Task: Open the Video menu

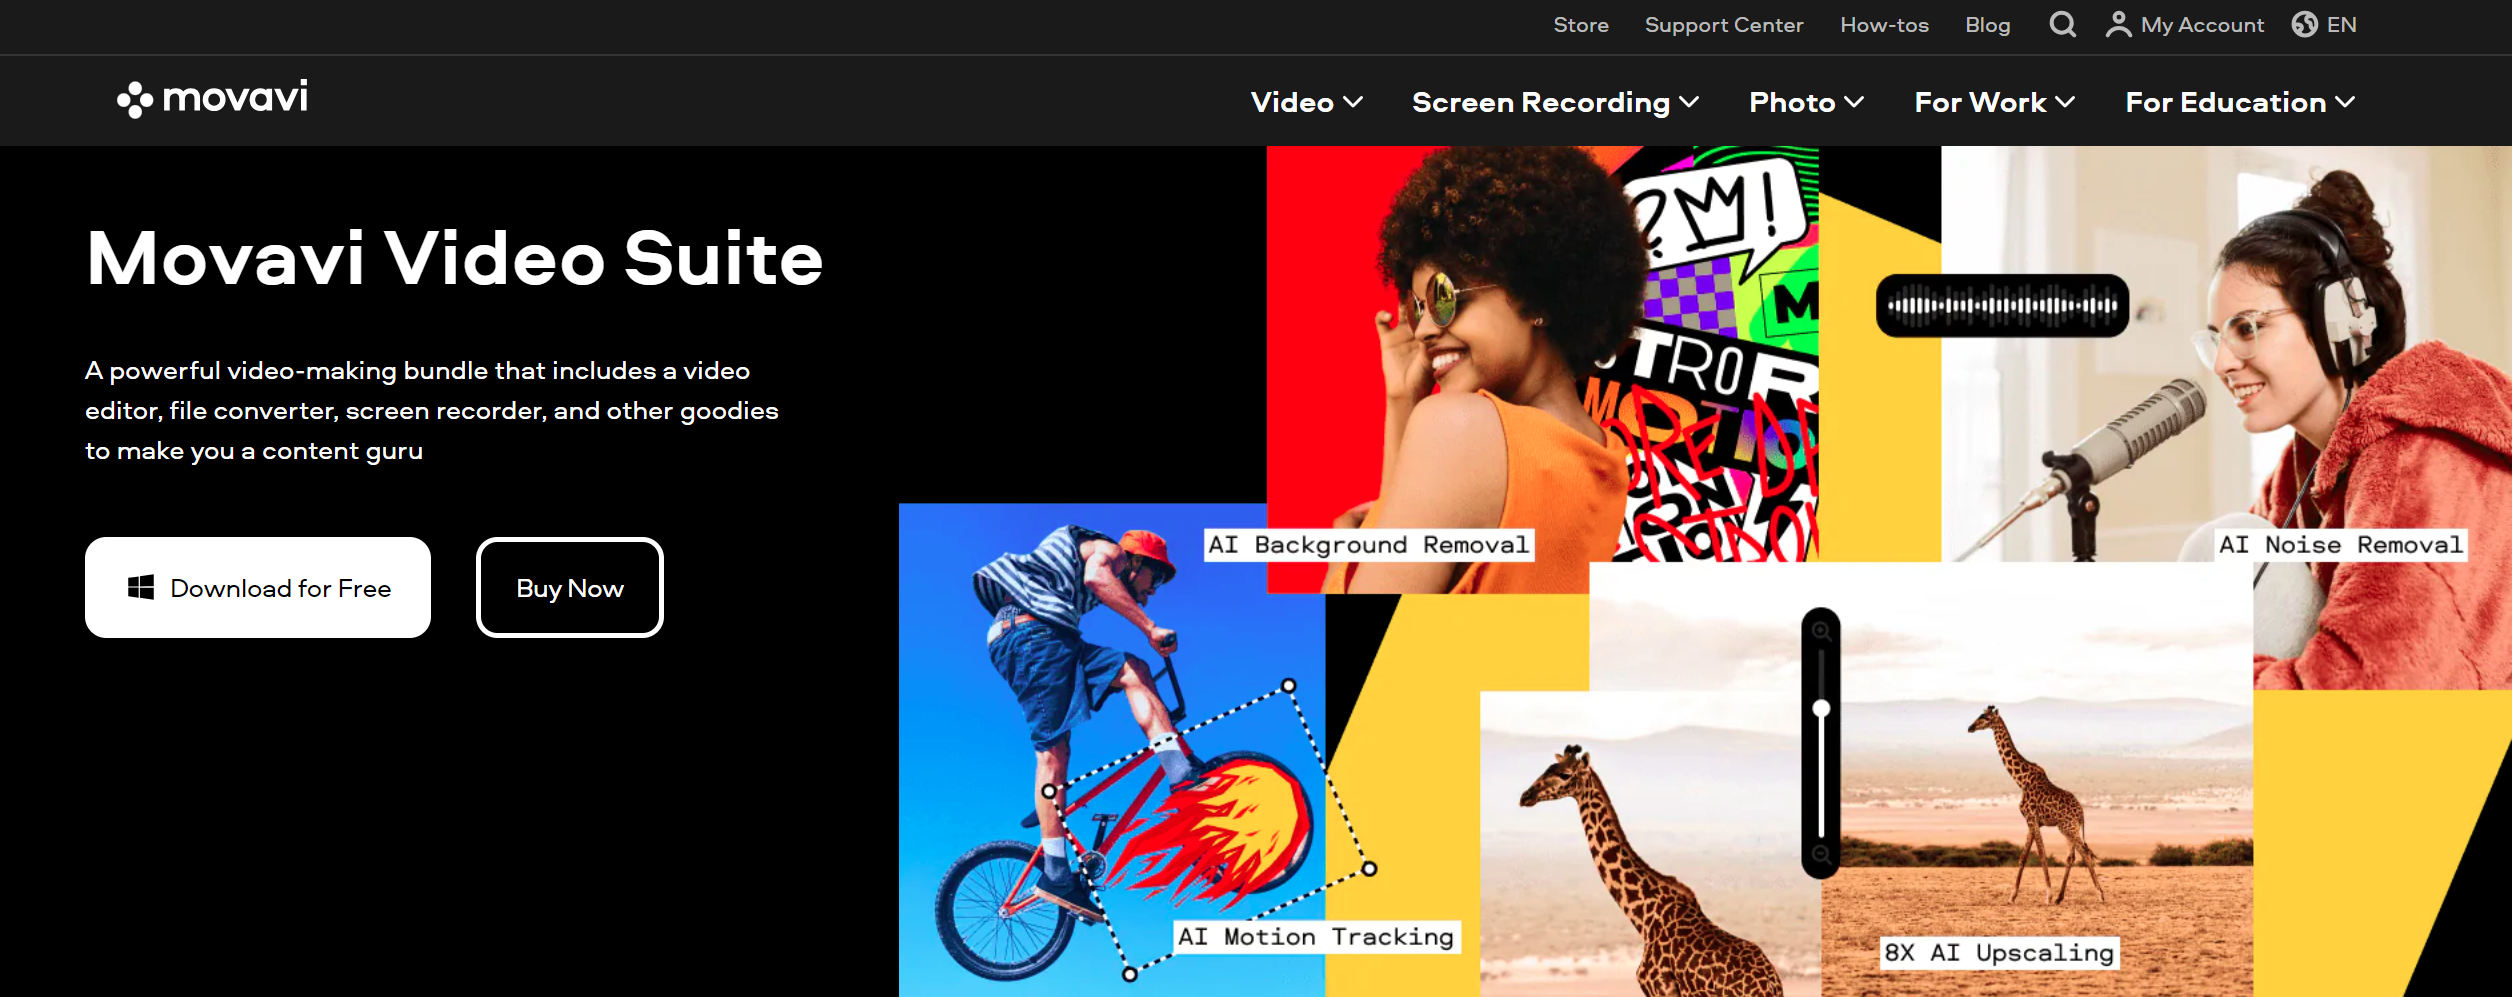Action: coord(1307,102)
